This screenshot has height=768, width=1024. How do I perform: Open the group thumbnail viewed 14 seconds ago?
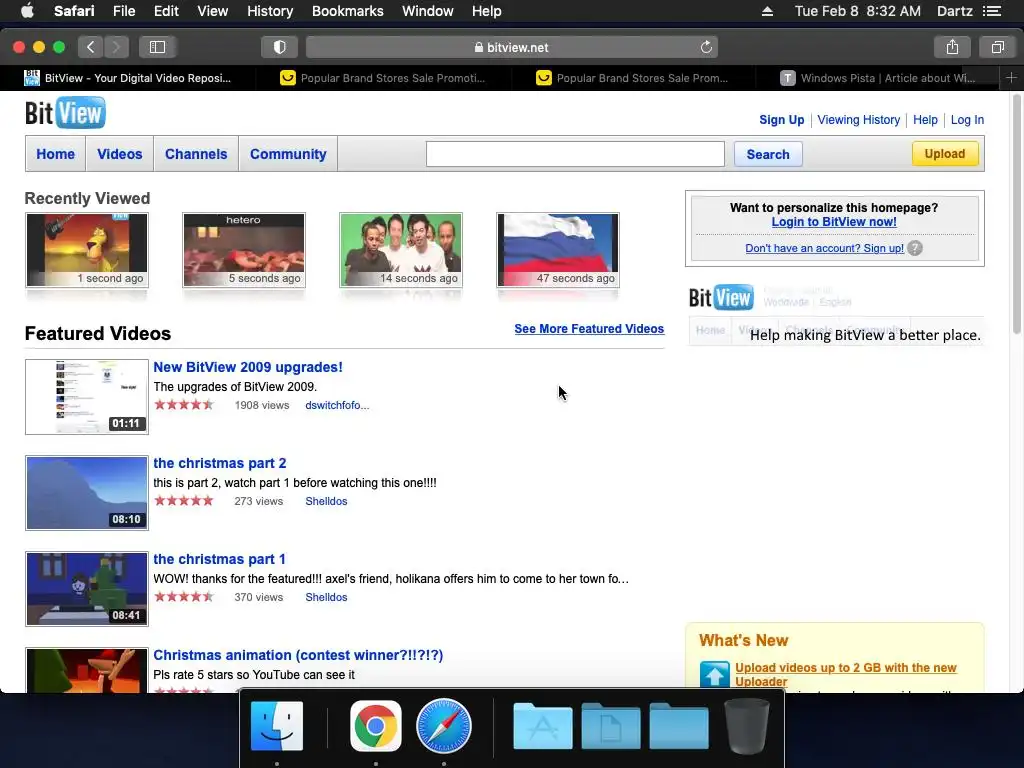(x=401, y=249)
